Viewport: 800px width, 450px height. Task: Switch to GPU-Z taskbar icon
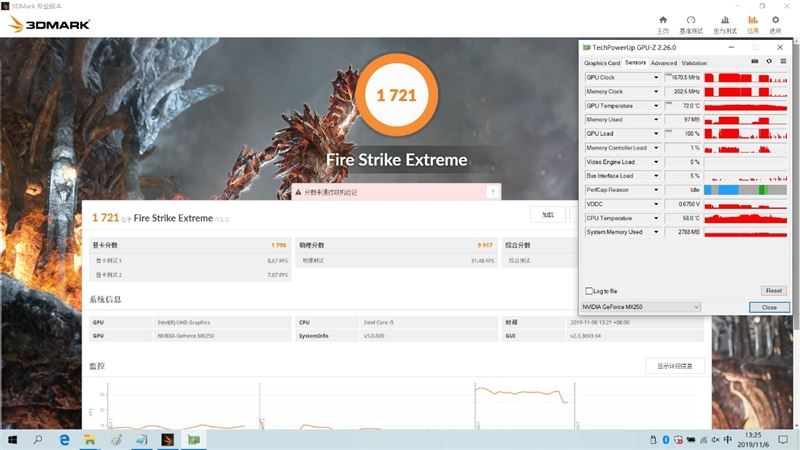(194, 439)
